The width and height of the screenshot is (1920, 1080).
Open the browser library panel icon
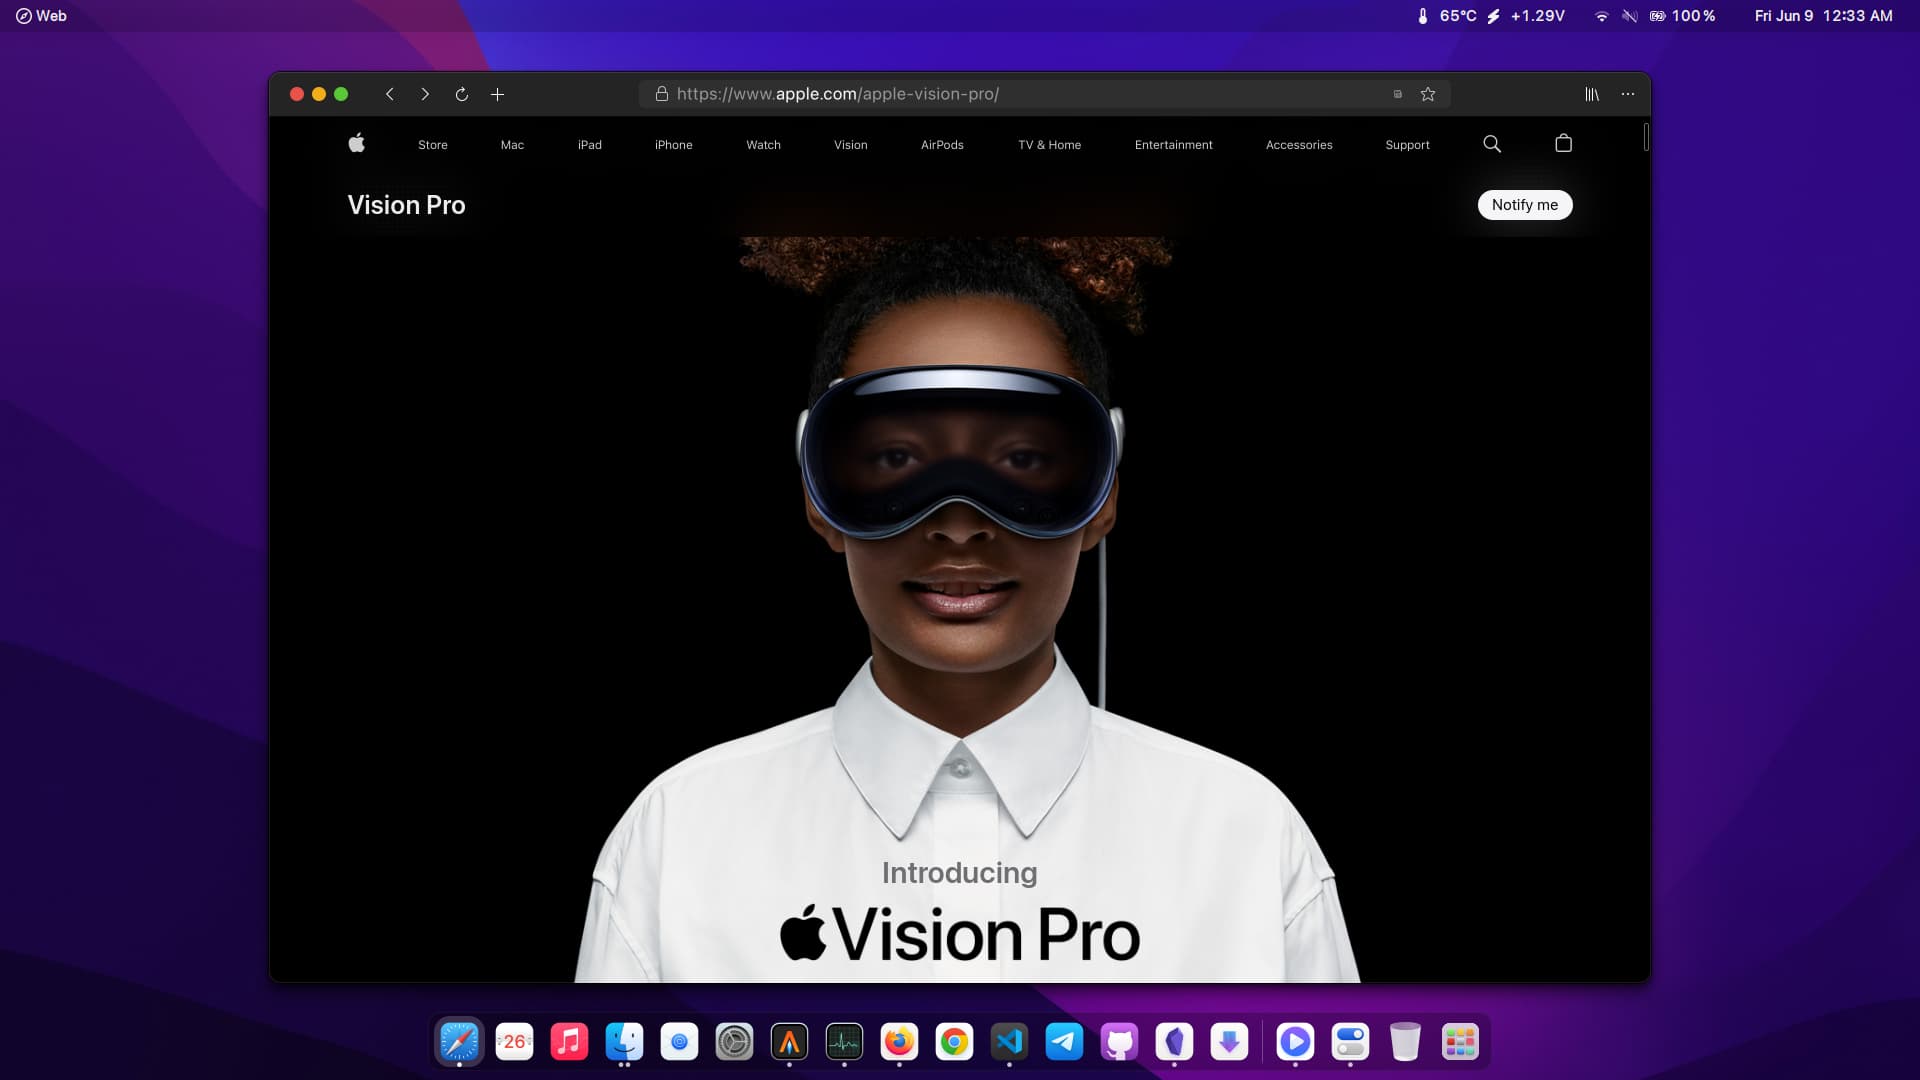(1592, 94)
